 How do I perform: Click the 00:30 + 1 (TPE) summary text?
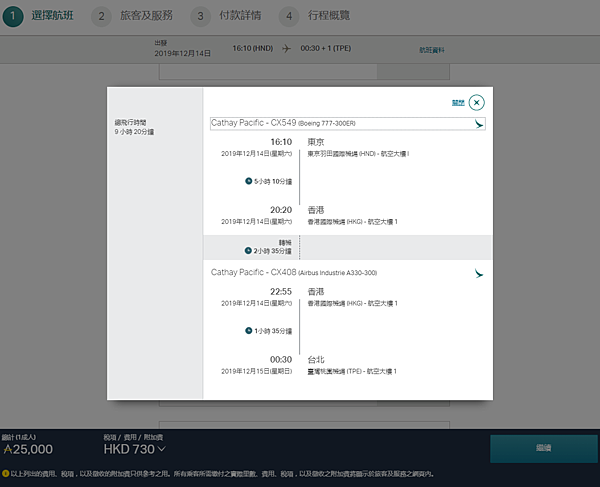pos(326,49)
